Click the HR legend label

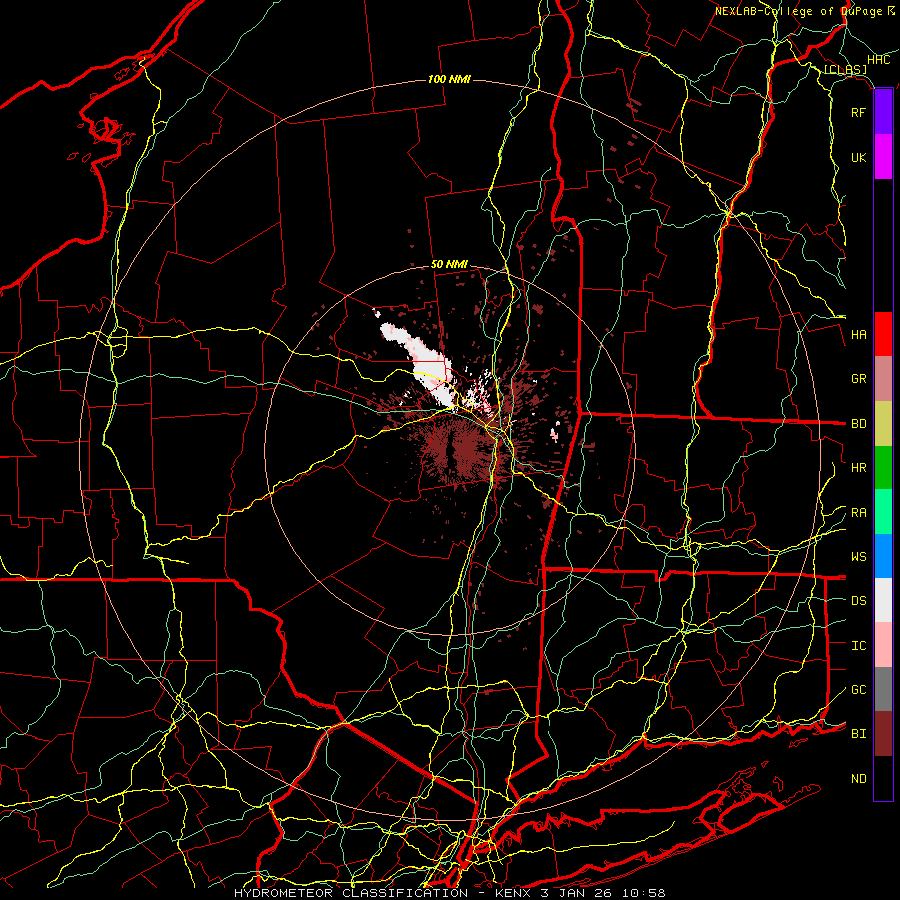coord(859,468)
